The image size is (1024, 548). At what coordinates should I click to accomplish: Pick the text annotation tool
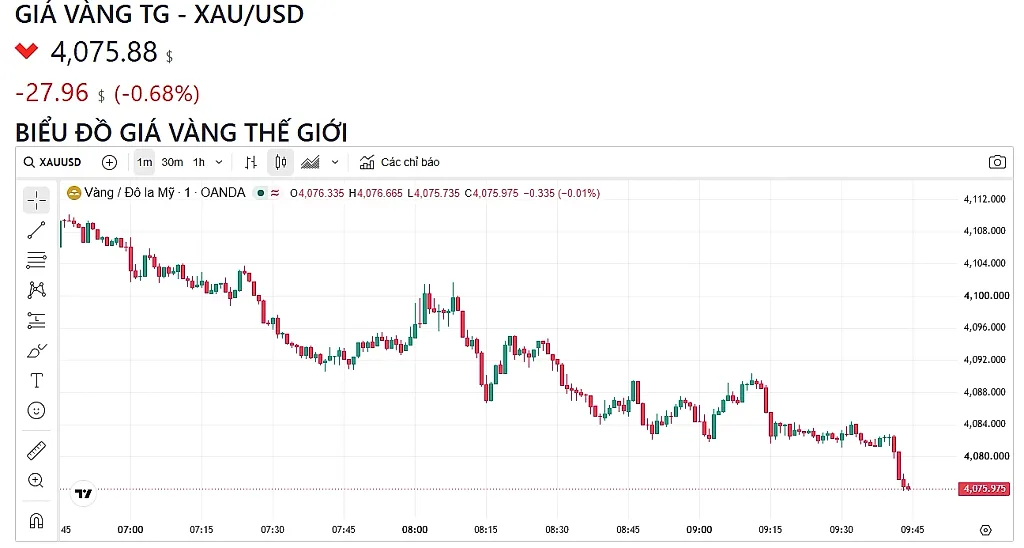37,381
